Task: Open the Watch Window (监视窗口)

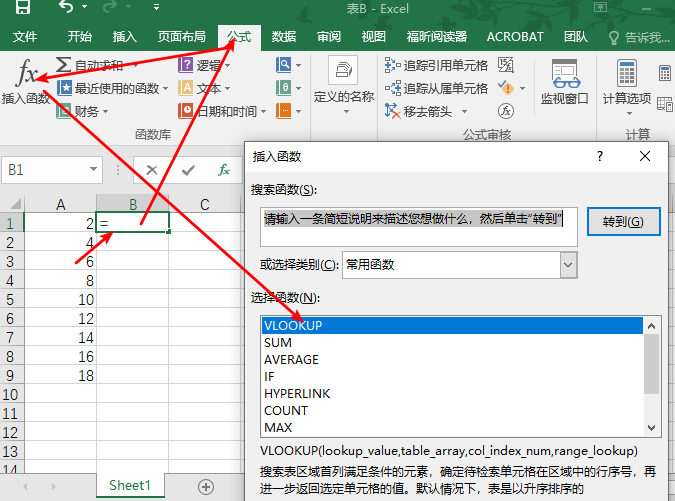Action: coord(565,82)
